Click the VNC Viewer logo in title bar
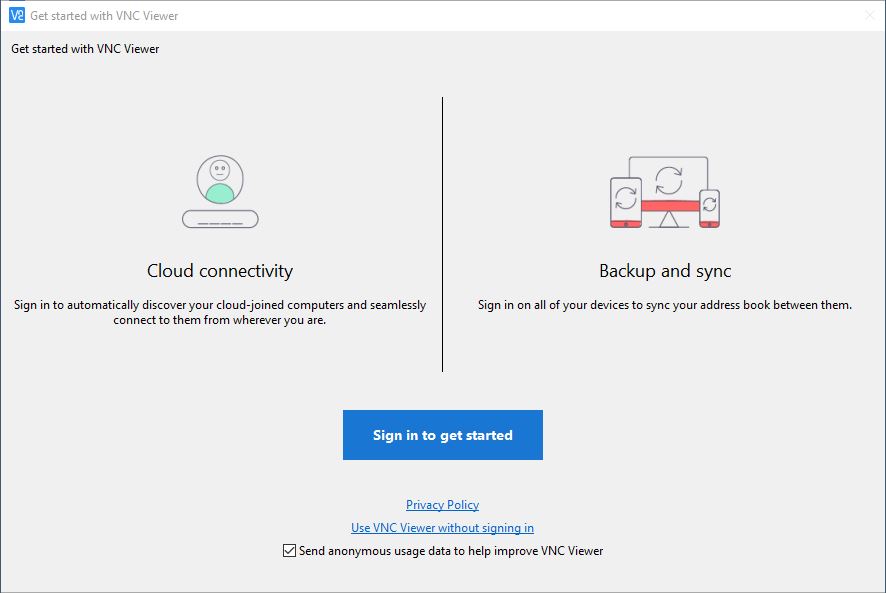Viewport: 886px width, 593px height. (17, 15)
